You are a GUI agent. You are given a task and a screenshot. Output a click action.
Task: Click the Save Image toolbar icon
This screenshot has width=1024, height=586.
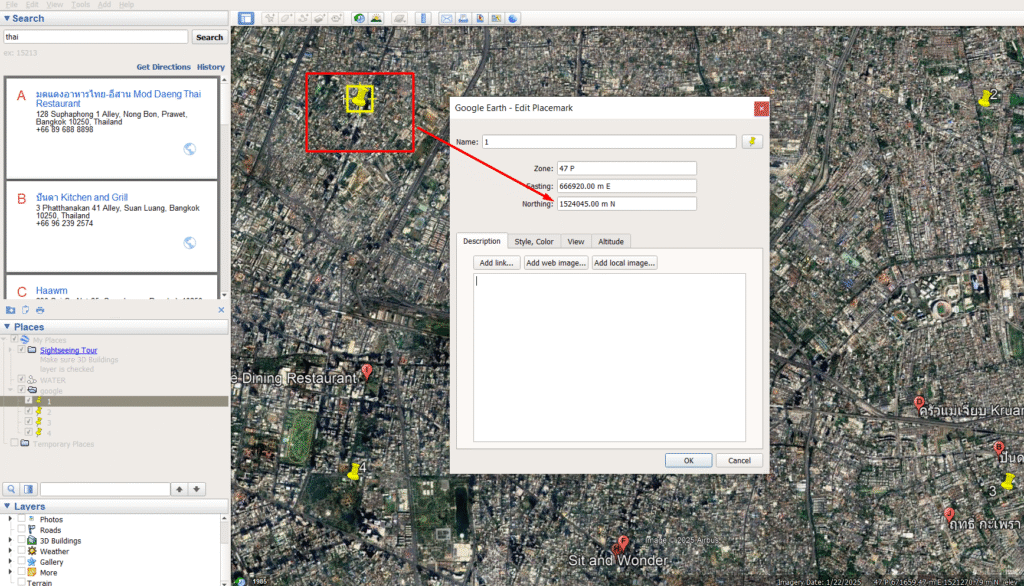tap(480, 18)
